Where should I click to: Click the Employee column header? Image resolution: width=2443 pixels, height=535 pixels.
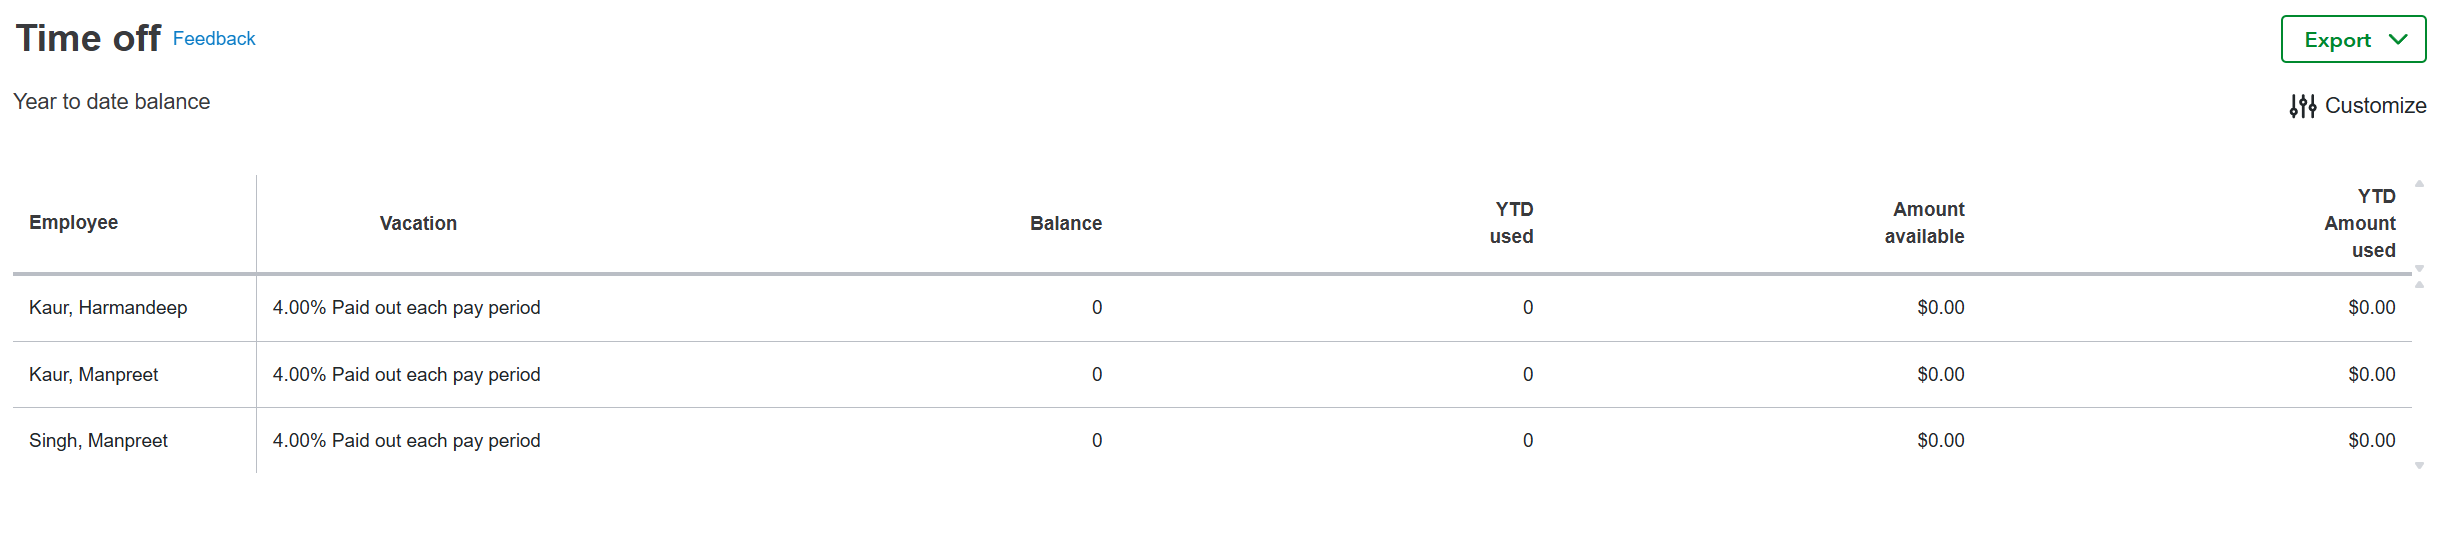[x=73, y=223]
